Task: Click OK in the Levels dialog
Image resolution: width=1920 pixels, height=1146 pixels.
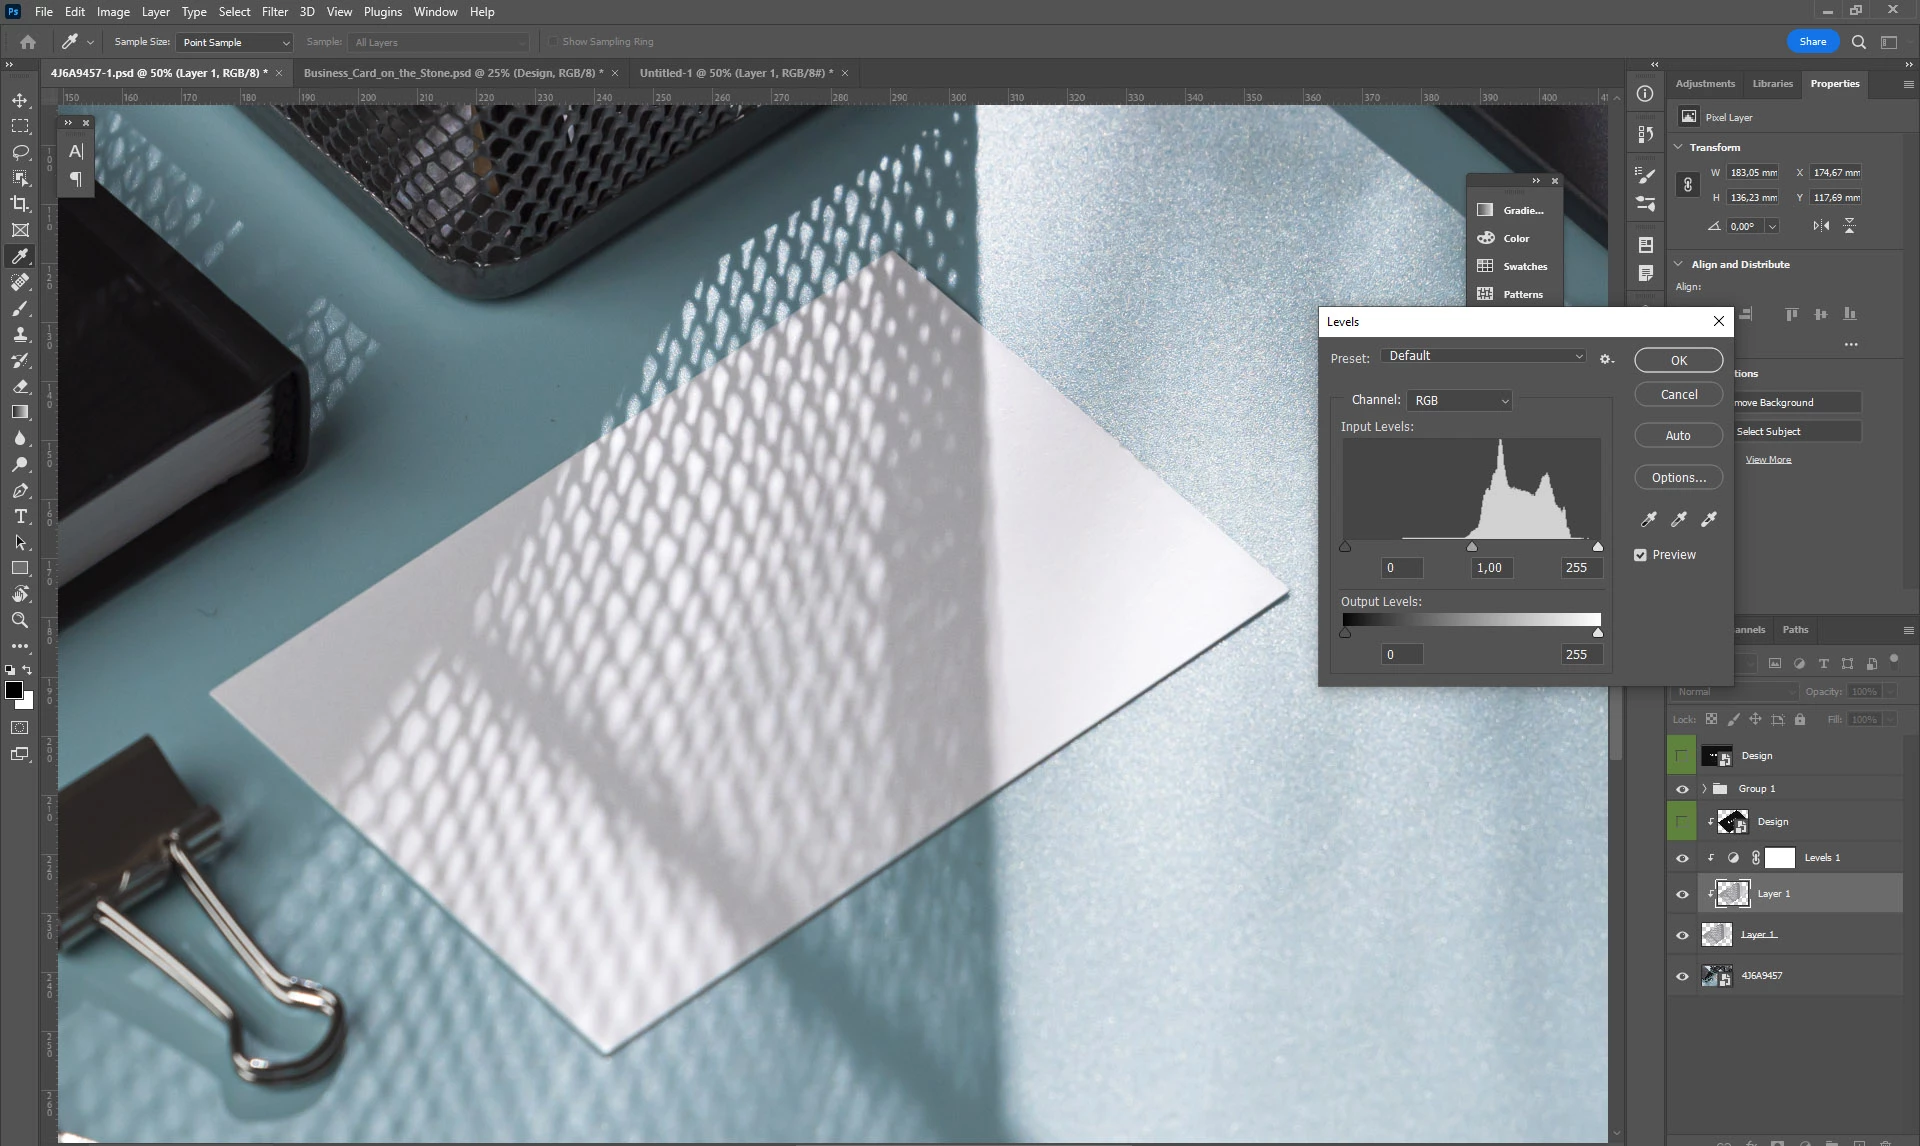Action: coord(1678,361)
